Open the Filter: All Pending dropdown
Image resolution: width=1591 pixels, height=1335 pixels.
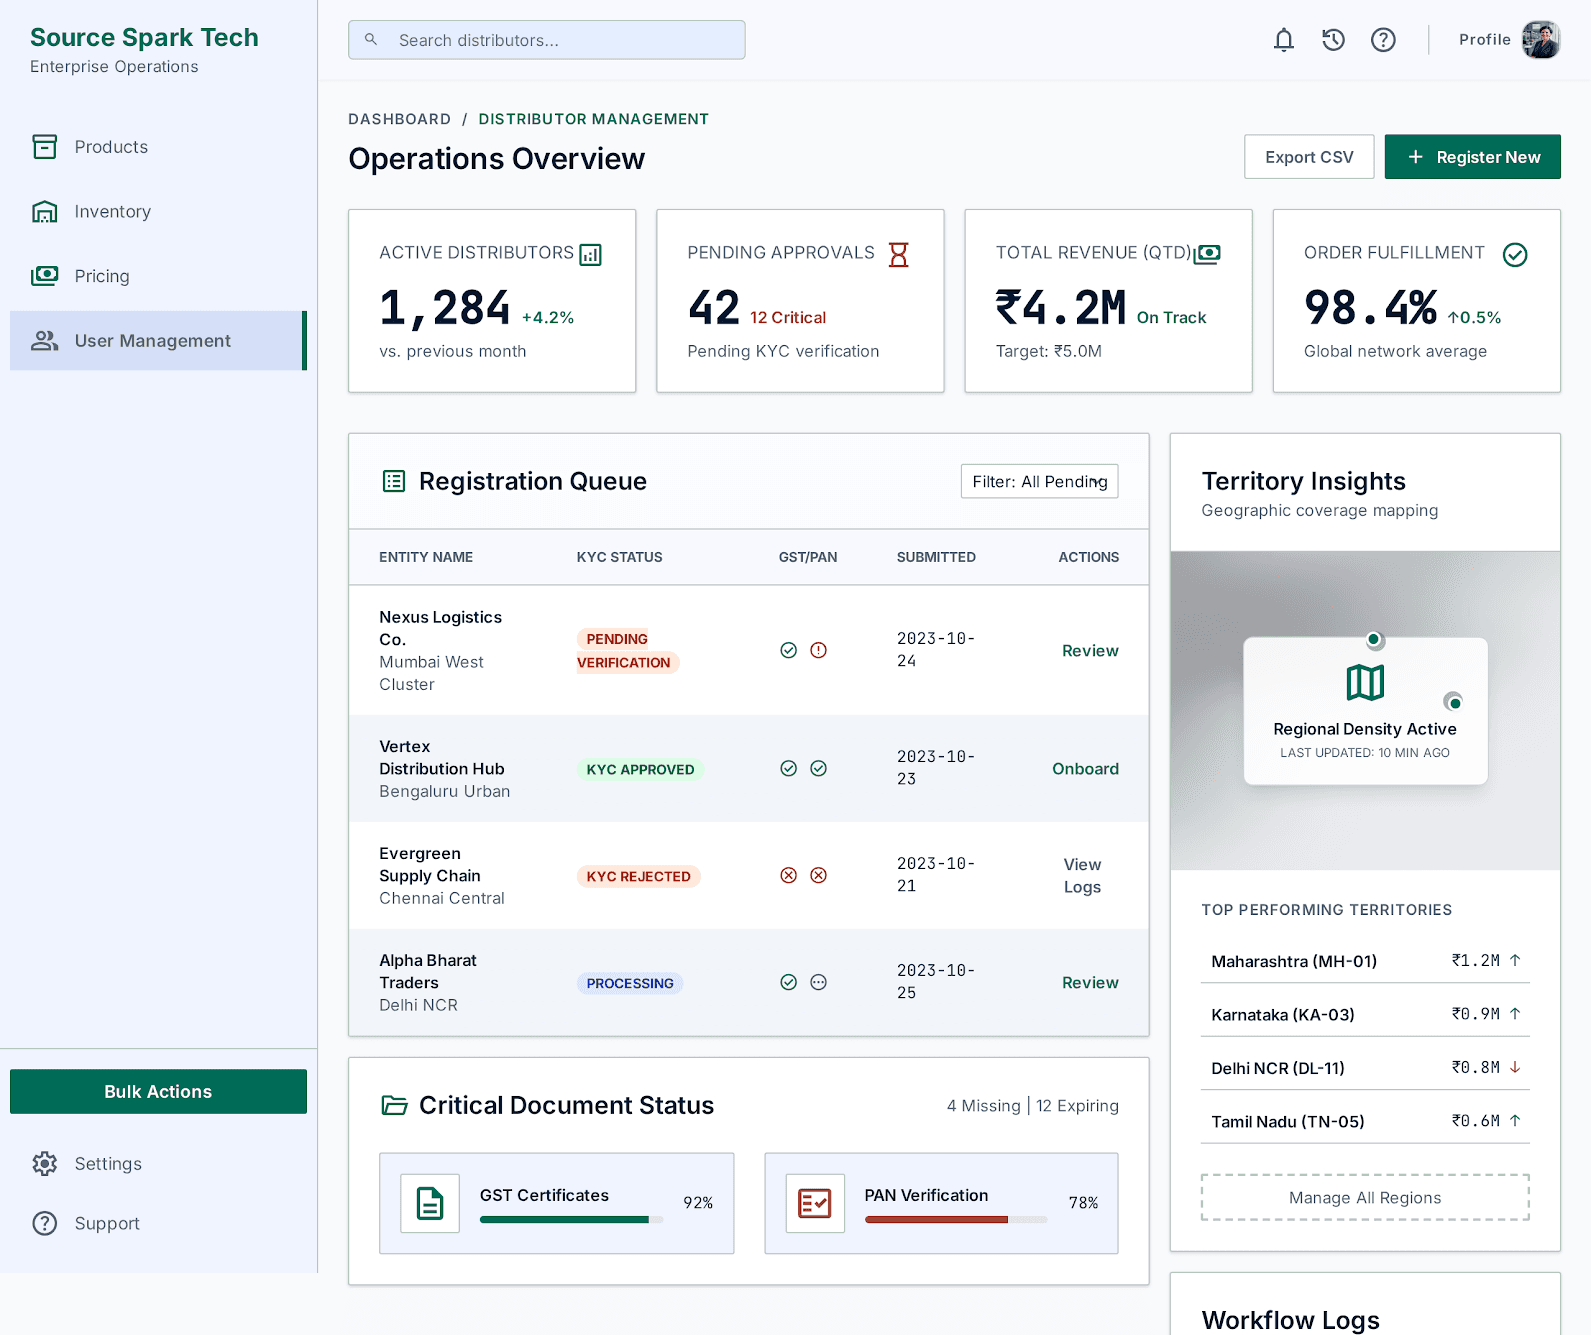pyautogui.click(x=1039, y=481)
